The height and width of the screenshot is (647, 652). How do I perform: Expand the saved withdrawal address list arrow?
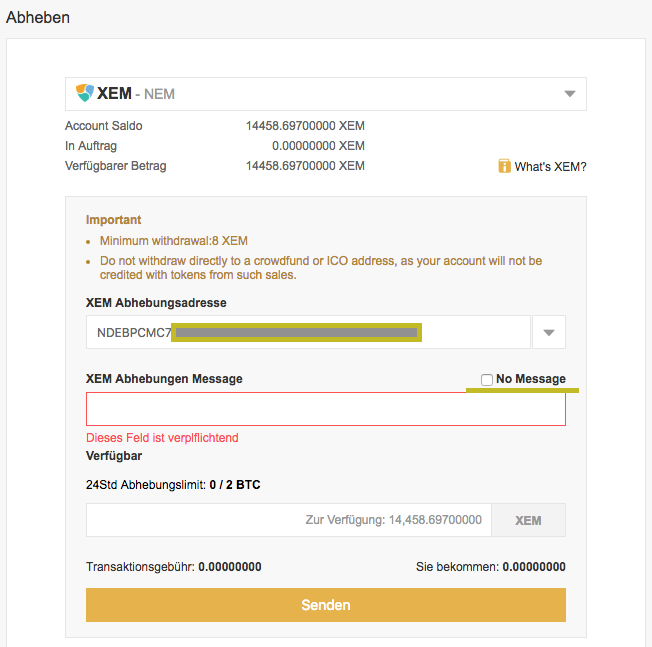click(548, 332)
